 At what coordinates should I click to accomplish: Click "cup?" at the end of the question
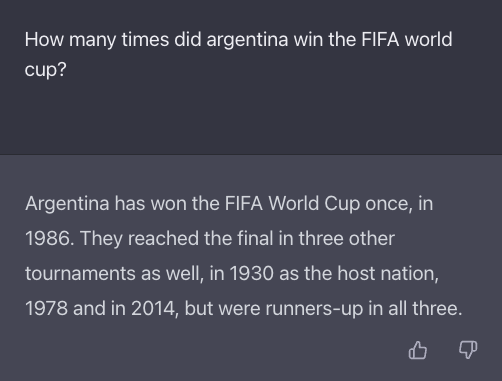(46, 70)
